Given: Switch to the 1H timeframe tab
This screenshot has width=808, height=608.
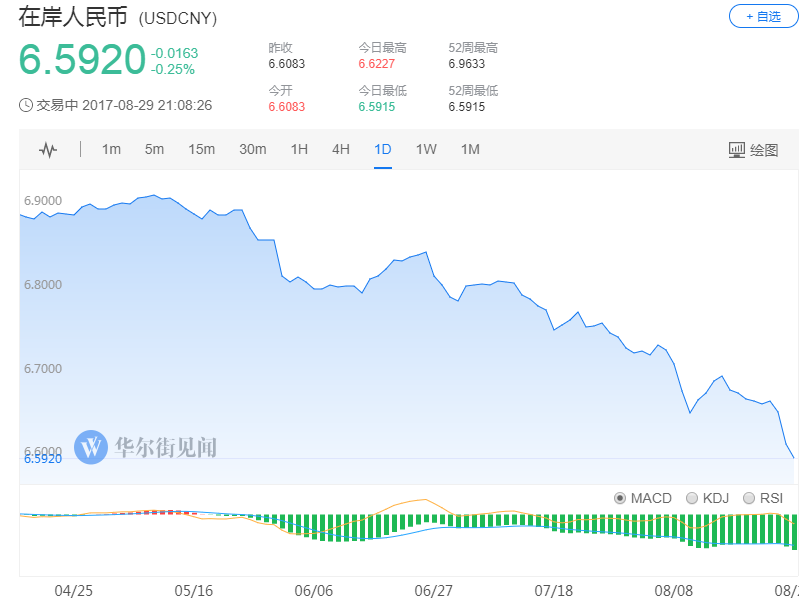Looking at the screenshot, I should click(x=298, y=149).
